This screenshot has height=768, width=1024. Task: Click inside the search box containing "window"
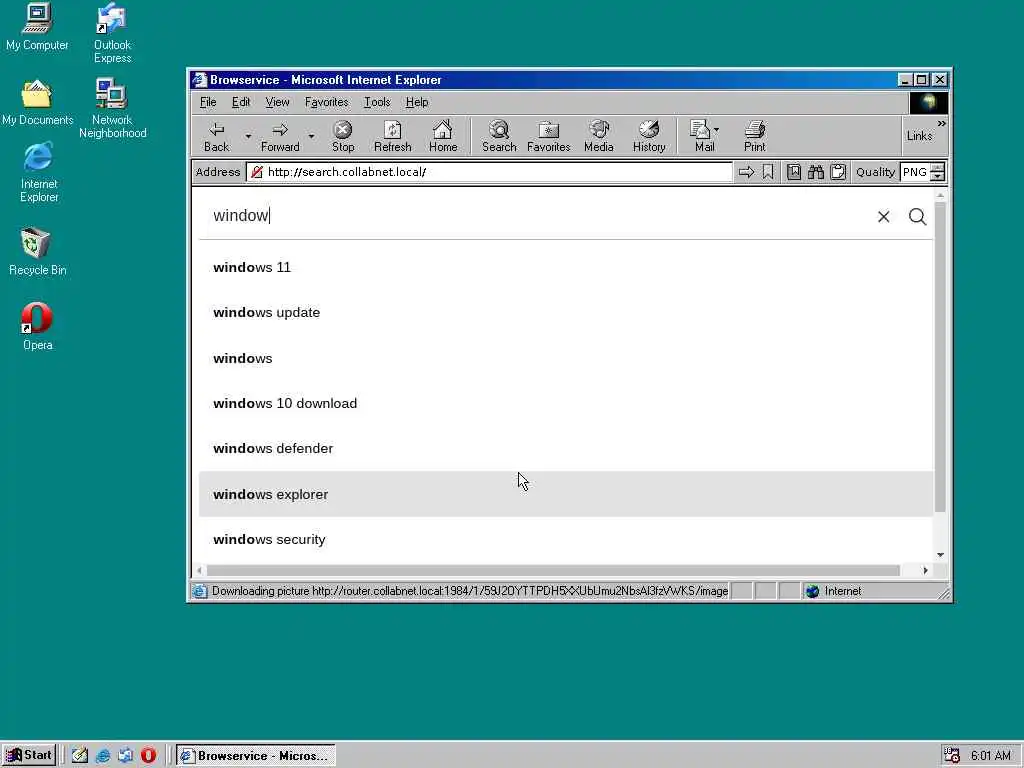click(536, 216)
